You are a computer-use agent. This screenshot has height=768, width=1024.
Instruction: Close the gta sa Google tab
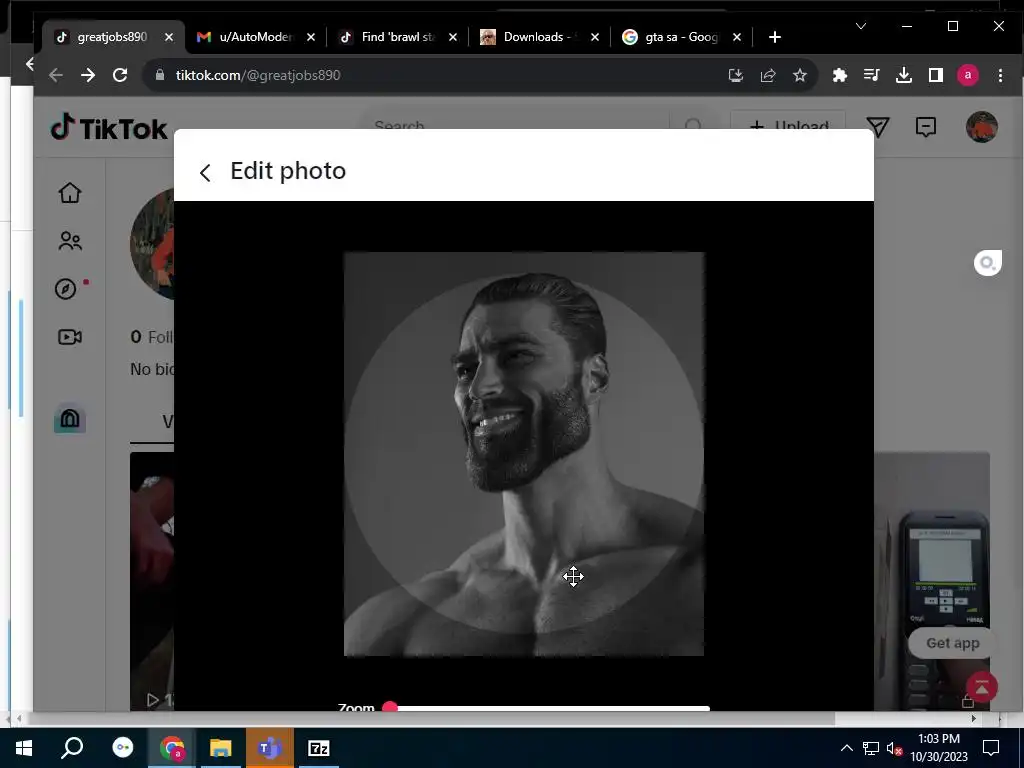[x=737, y=37]
